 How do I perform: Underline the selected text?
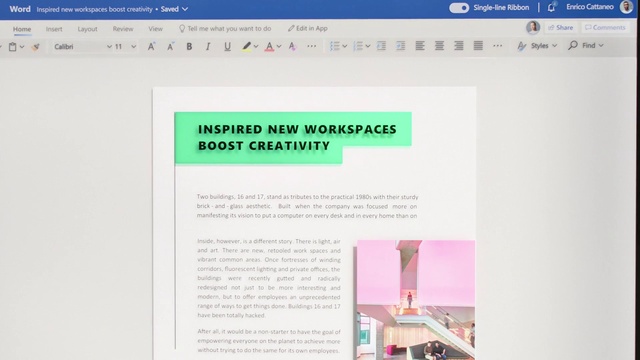point(227,47)
